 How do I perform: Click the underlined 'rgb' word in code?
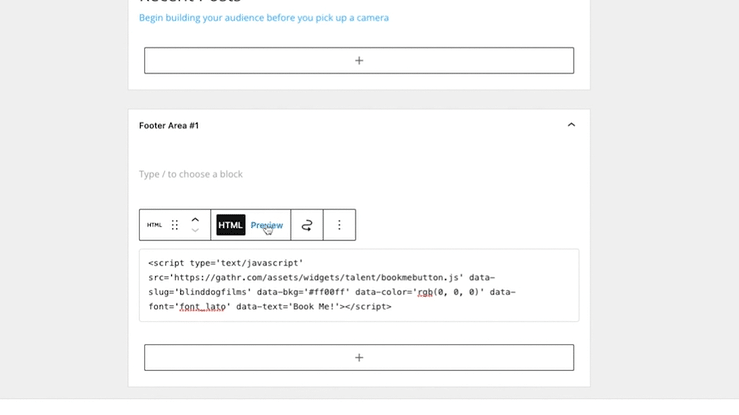point(427,292)
